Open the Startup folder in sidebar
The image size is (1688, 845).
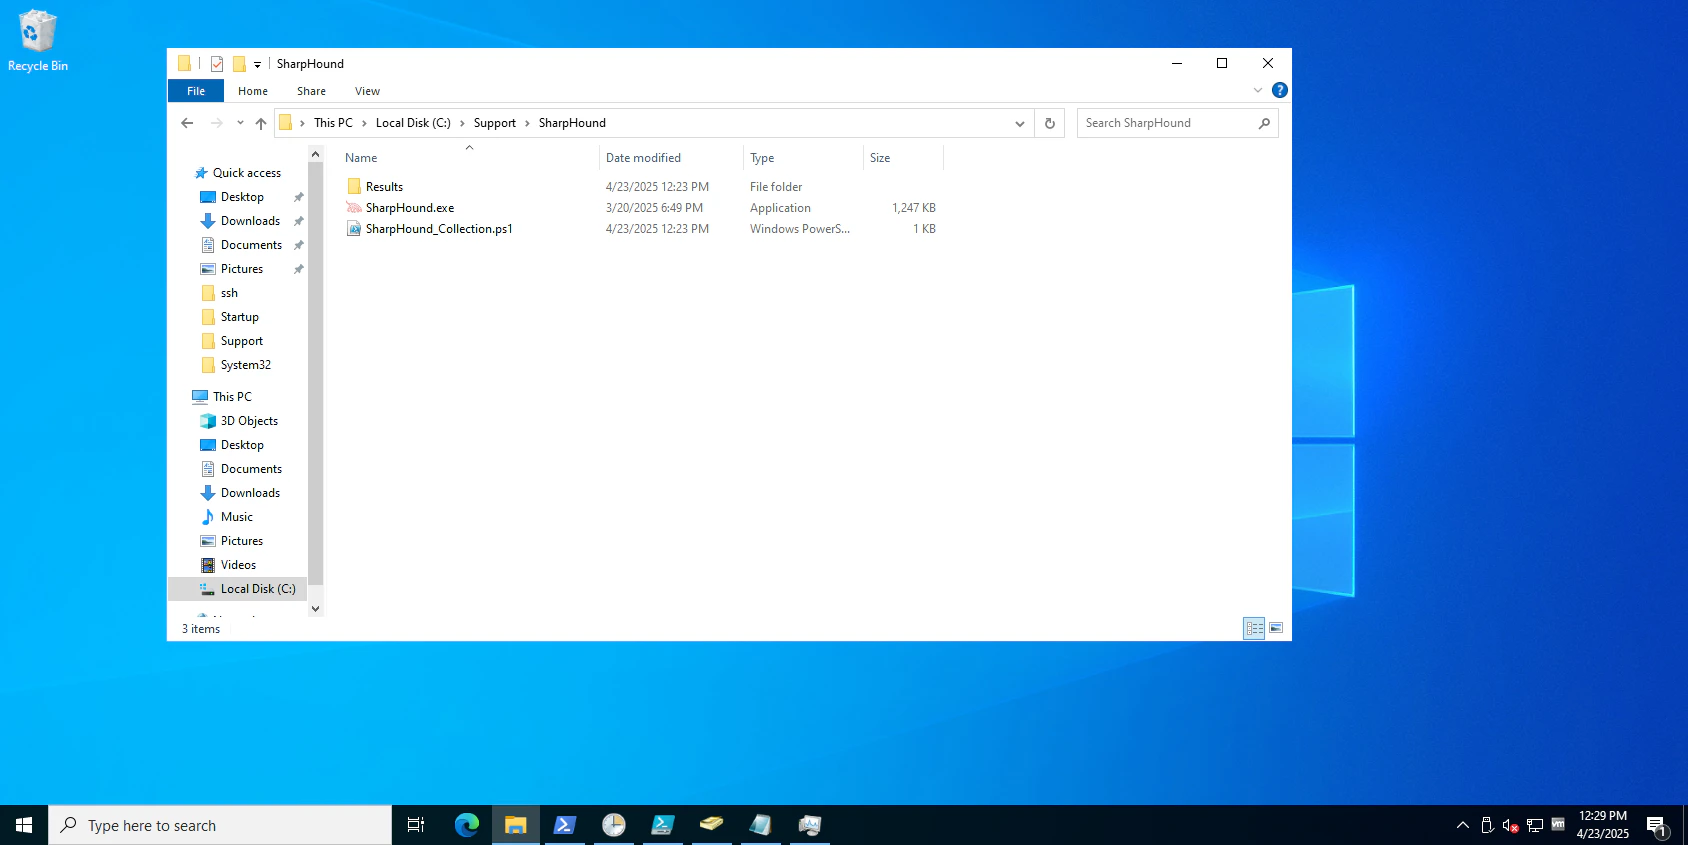pyautogui.click(x=239, y=317)
